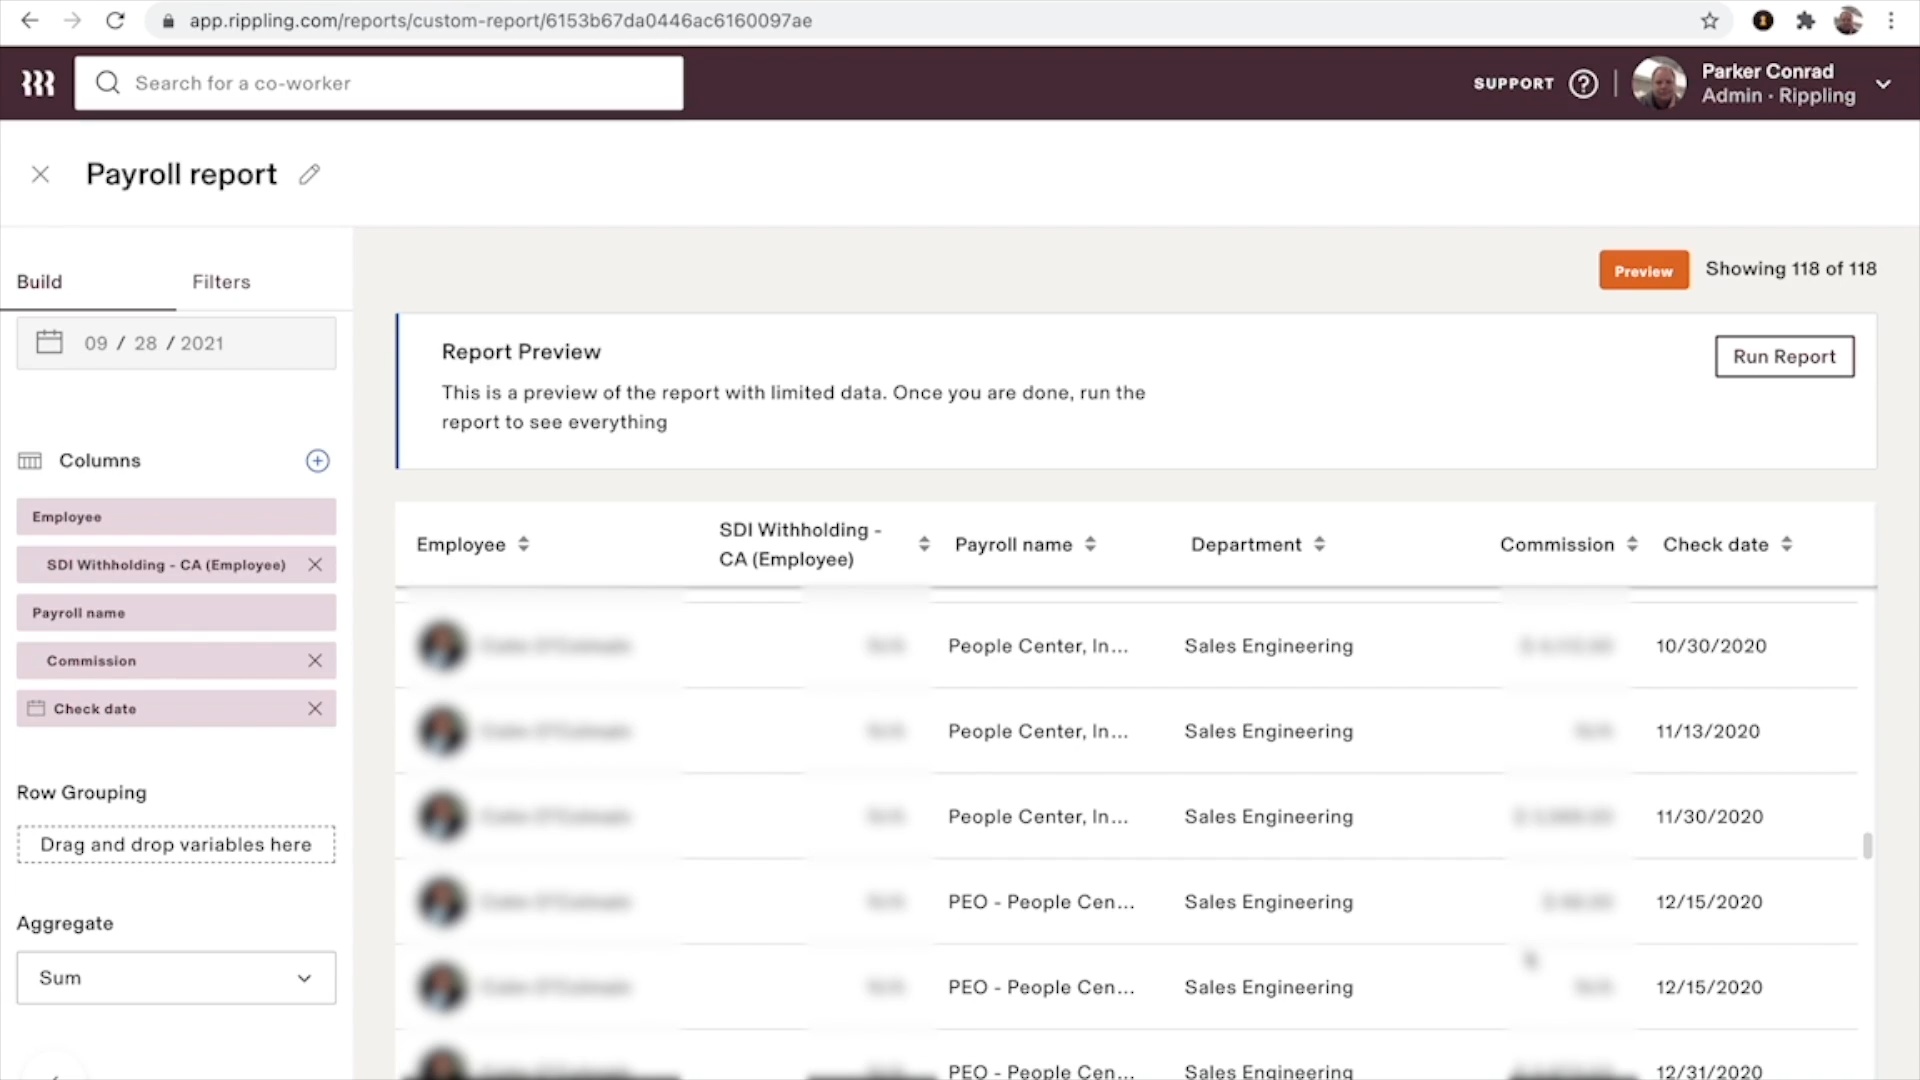Select the Employee column chip
This screenshot has height=1080, width=1920.
(176, 517)
